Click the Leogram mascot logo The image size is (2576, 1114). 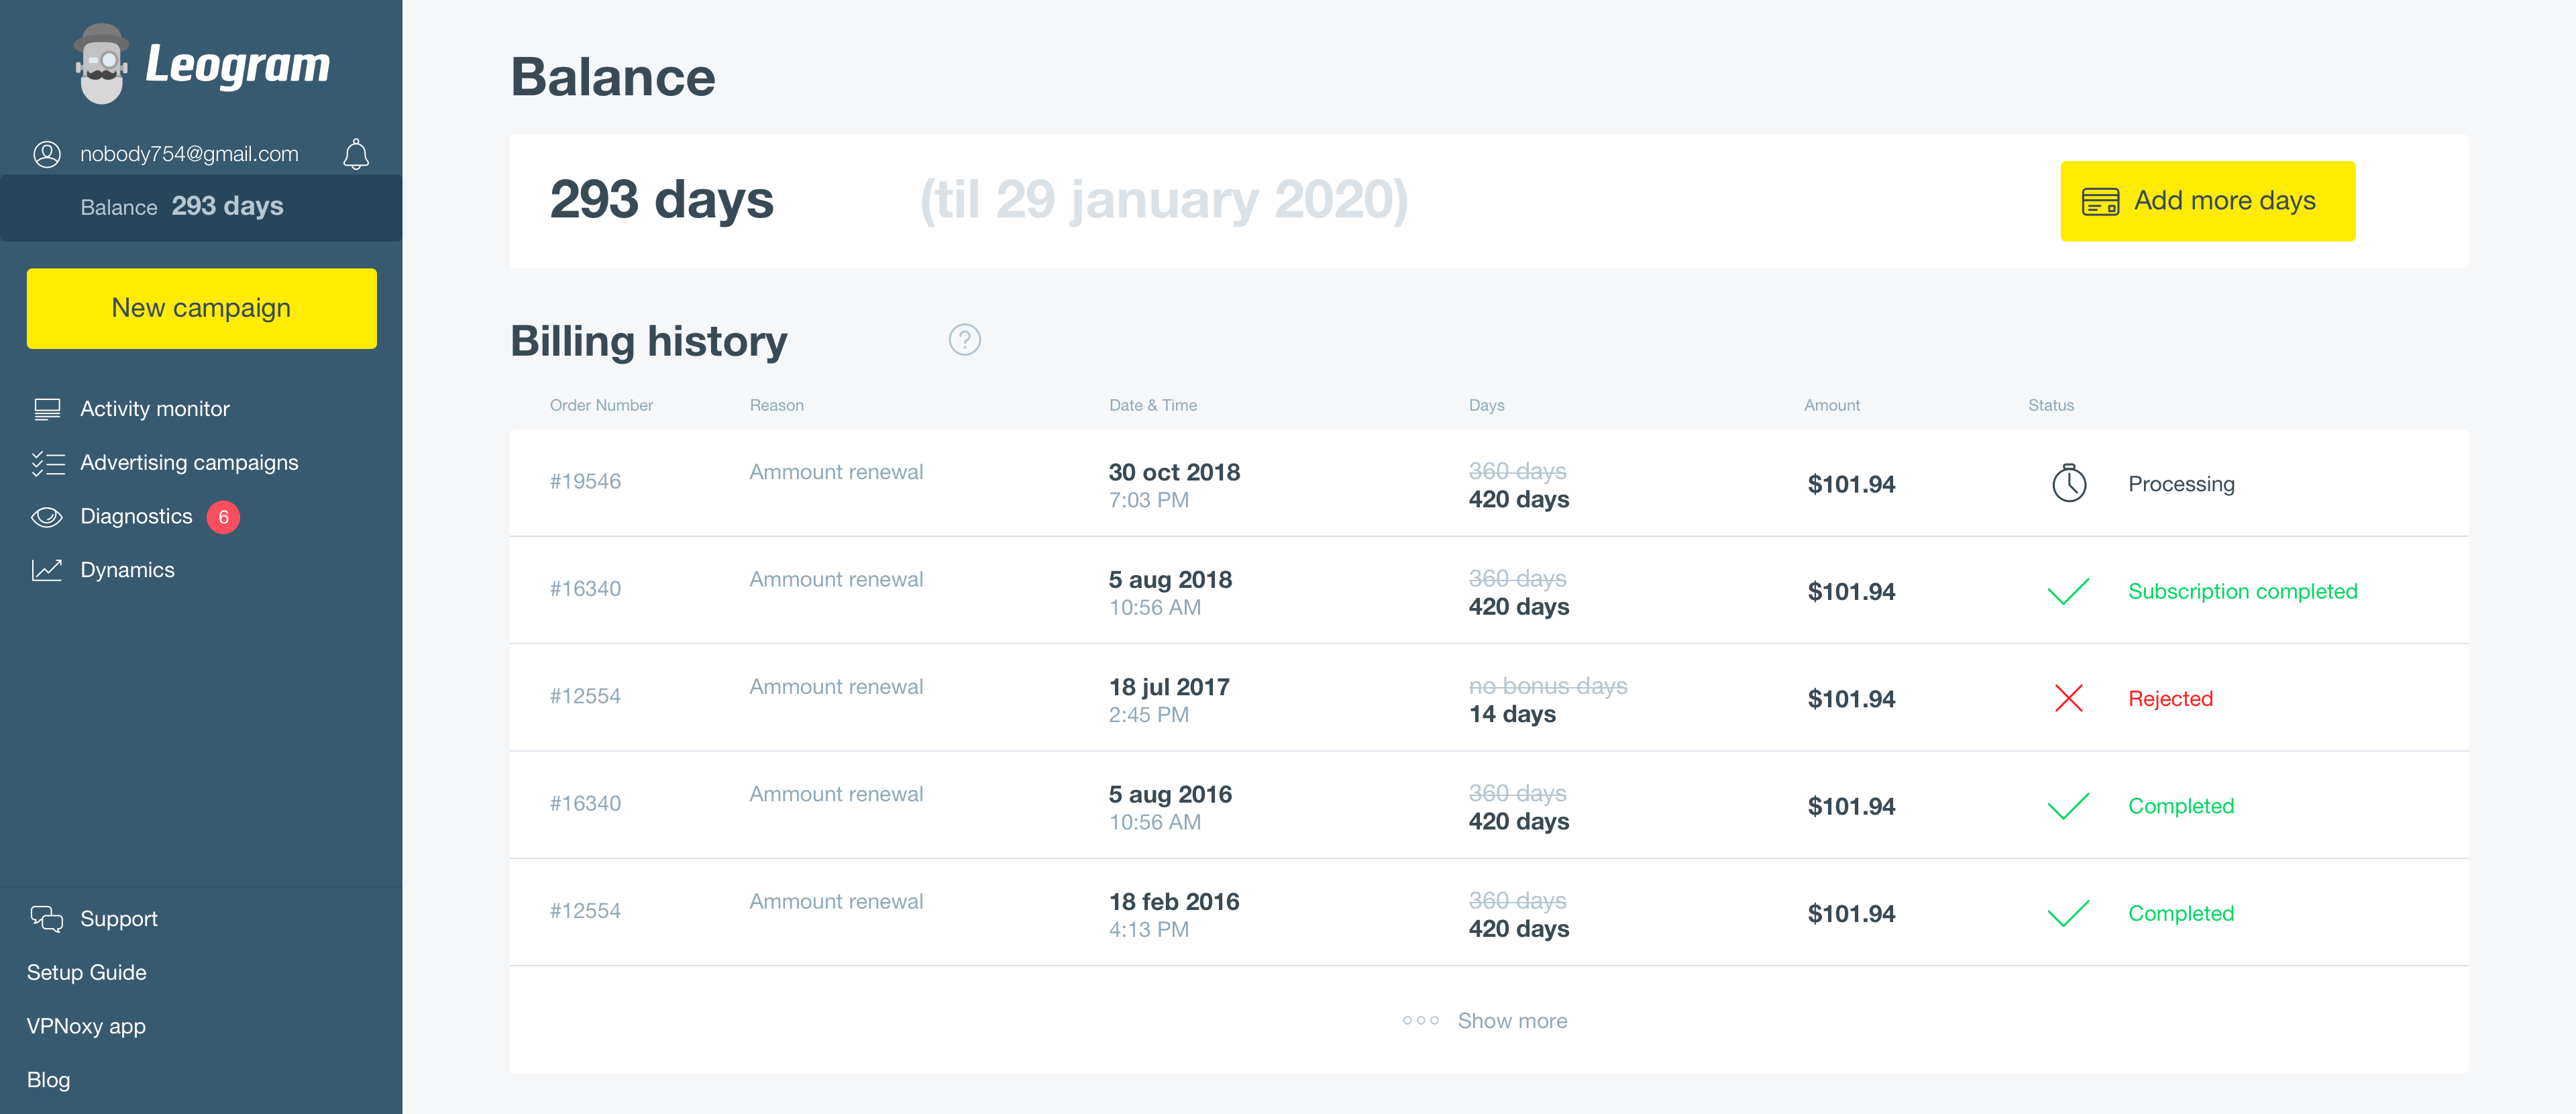tap(101, 65)
